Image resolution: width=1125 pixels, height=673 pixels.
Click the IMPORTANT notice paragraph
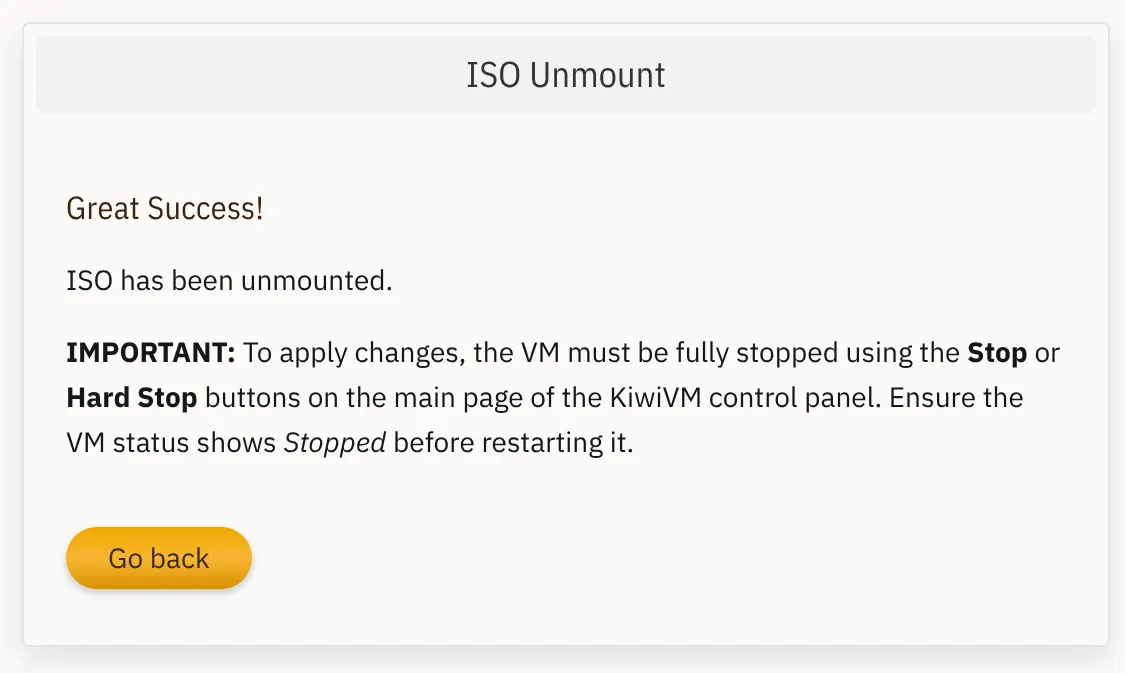tap(560, 397)
